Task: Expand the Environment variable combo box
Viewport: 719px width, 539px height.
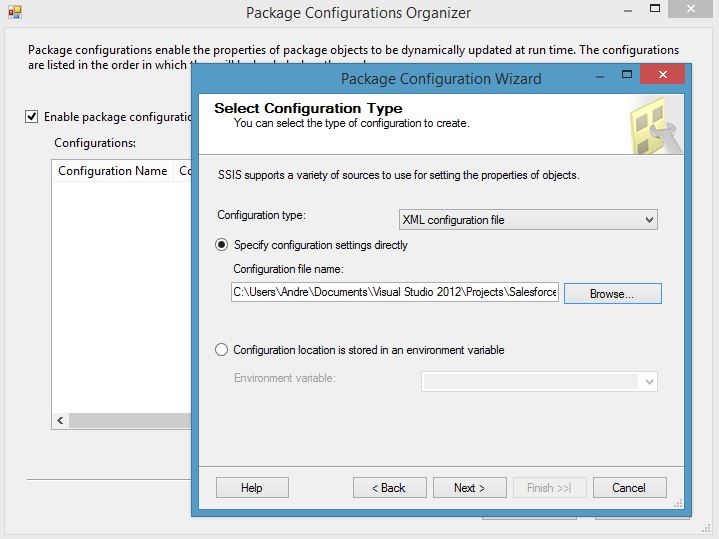Action: pos(650,381)
